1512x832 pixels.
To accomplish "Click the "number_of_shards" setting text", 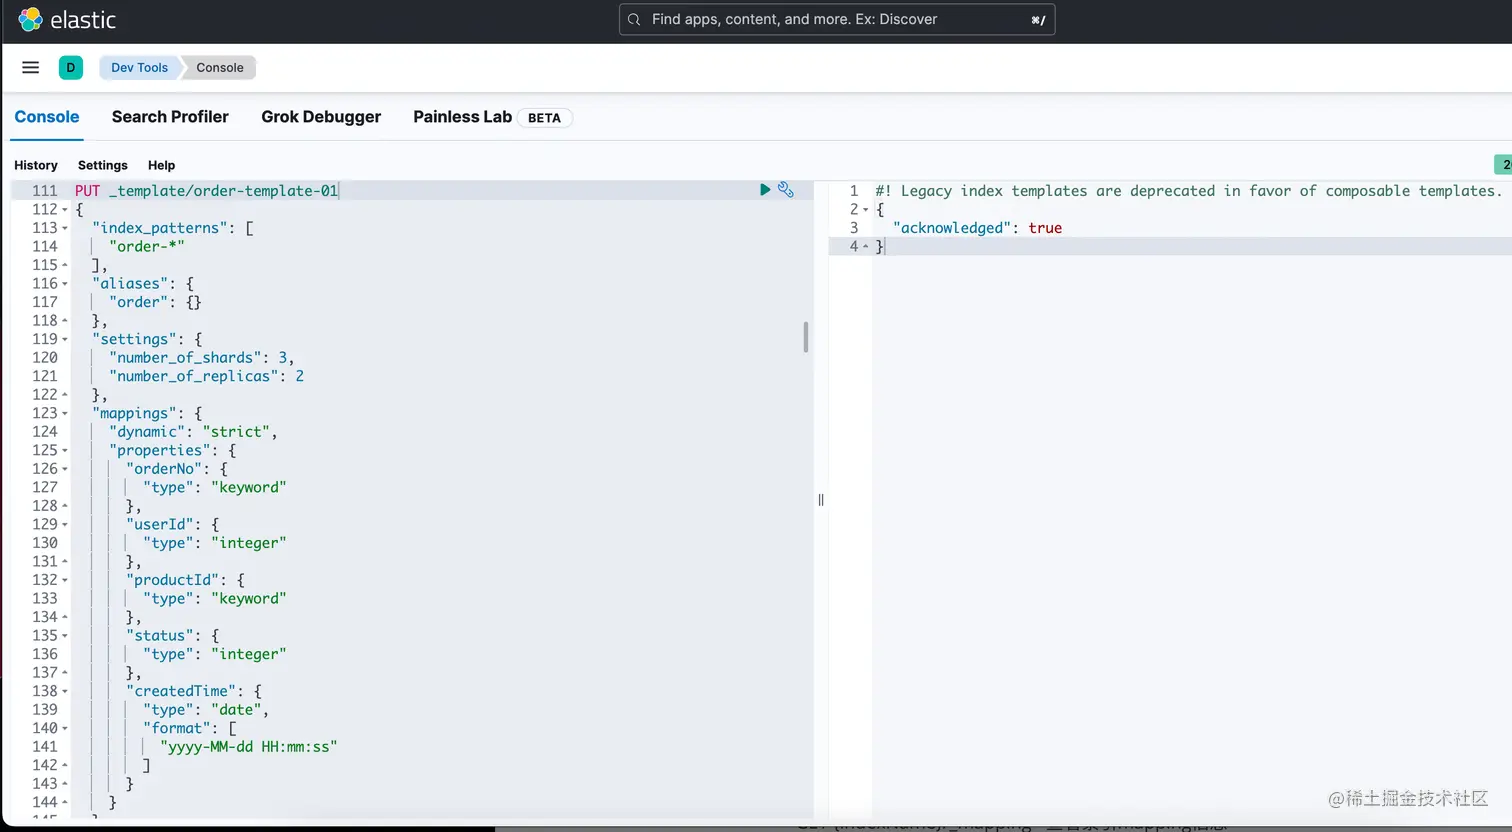I will (185, 357).
